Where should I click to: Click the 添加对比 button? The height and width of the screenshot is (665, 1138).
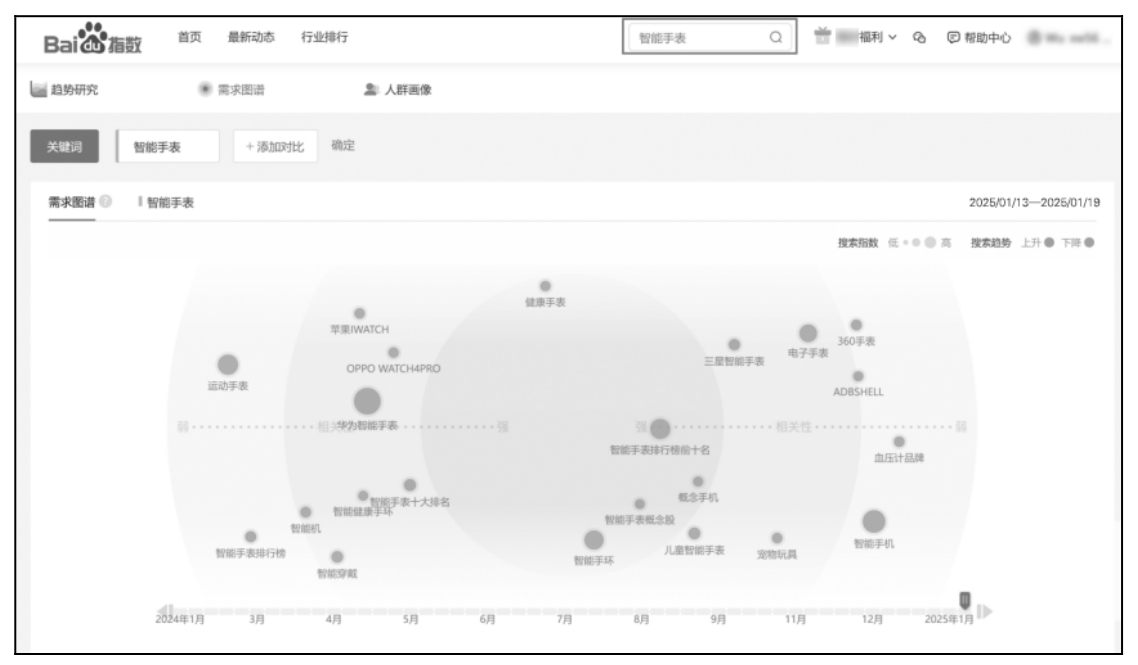276,146
